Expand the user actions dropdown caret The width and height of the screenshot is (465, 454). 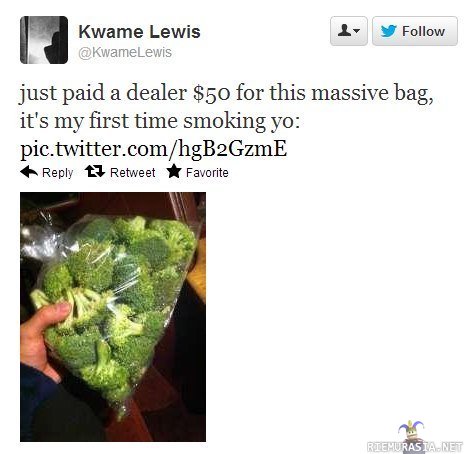pos(356,31)
